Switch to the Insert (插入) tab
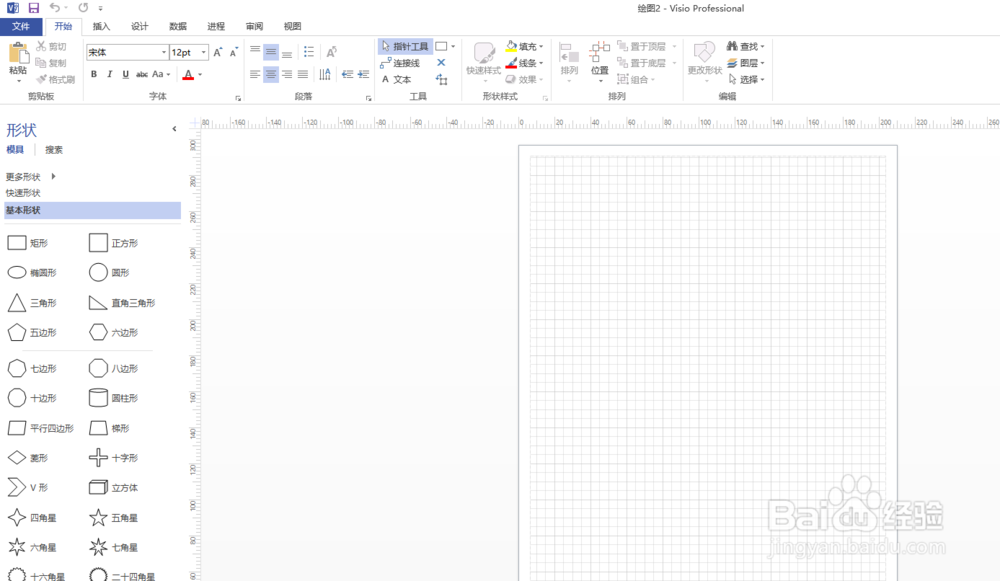1000x581 pixels. 101,26
